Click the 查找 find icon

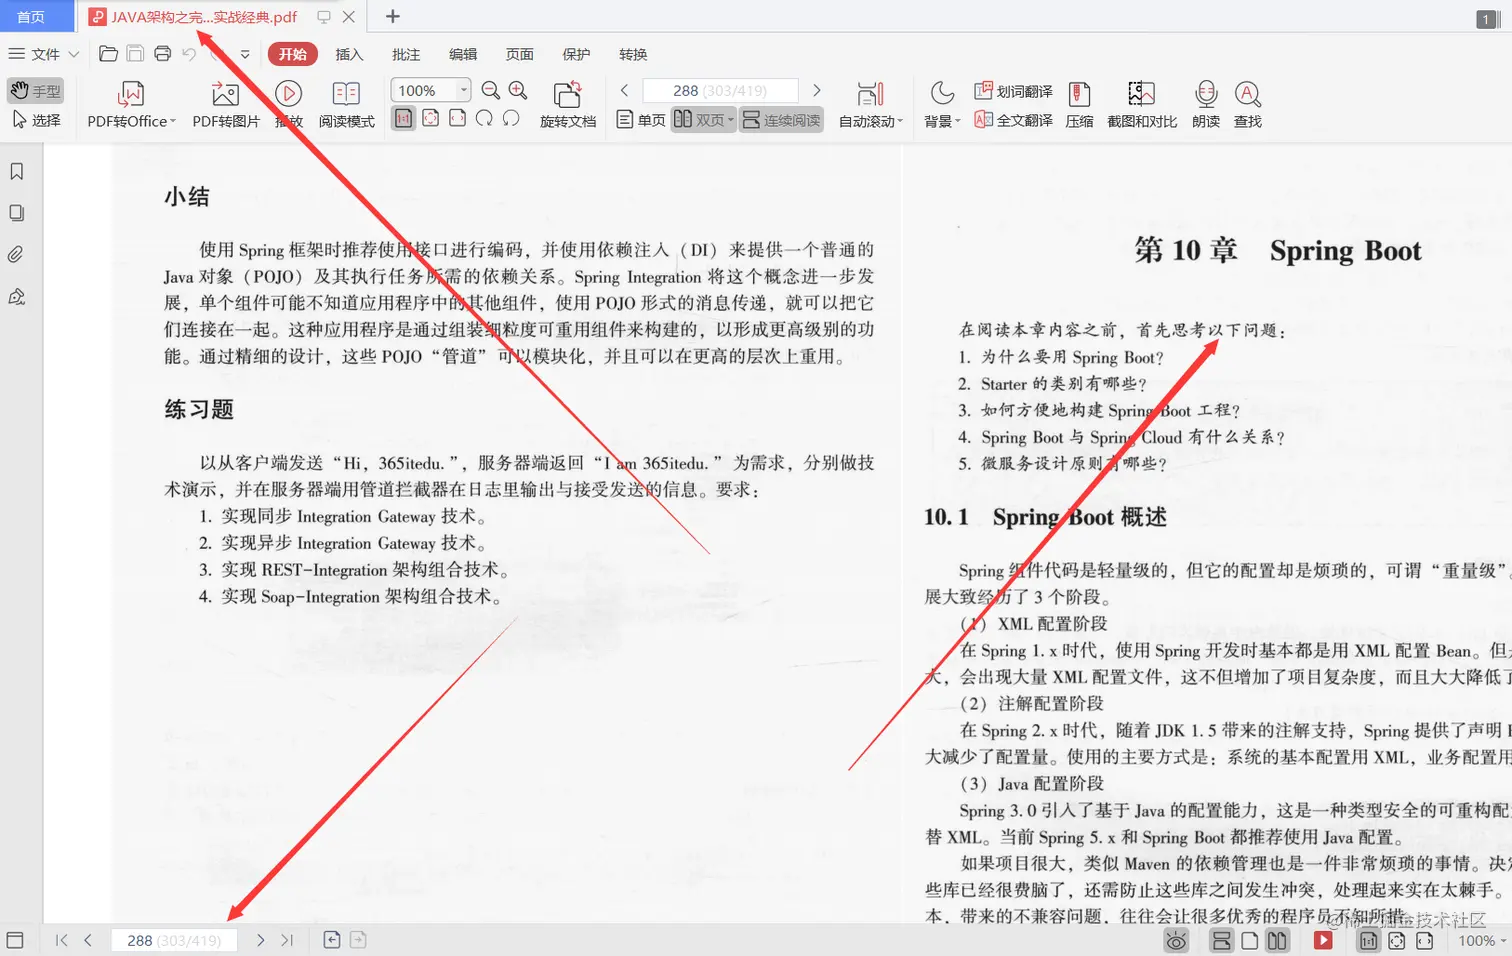pyautogui.click(x=1247, y=104)
